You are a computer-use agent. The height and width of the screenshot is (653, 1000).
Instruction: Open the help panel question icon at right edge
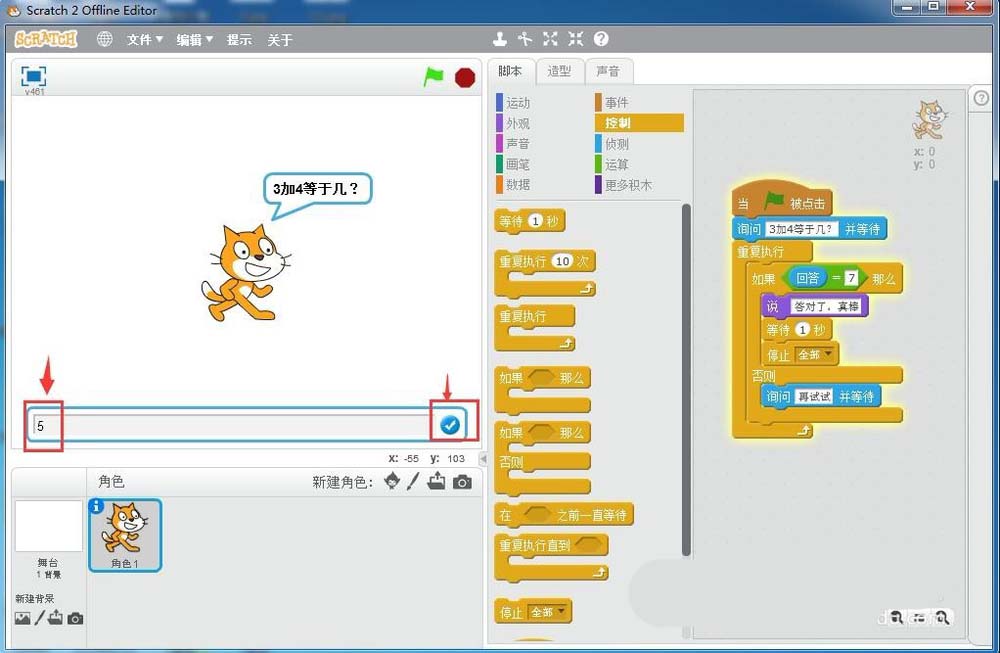coord(982,98)
